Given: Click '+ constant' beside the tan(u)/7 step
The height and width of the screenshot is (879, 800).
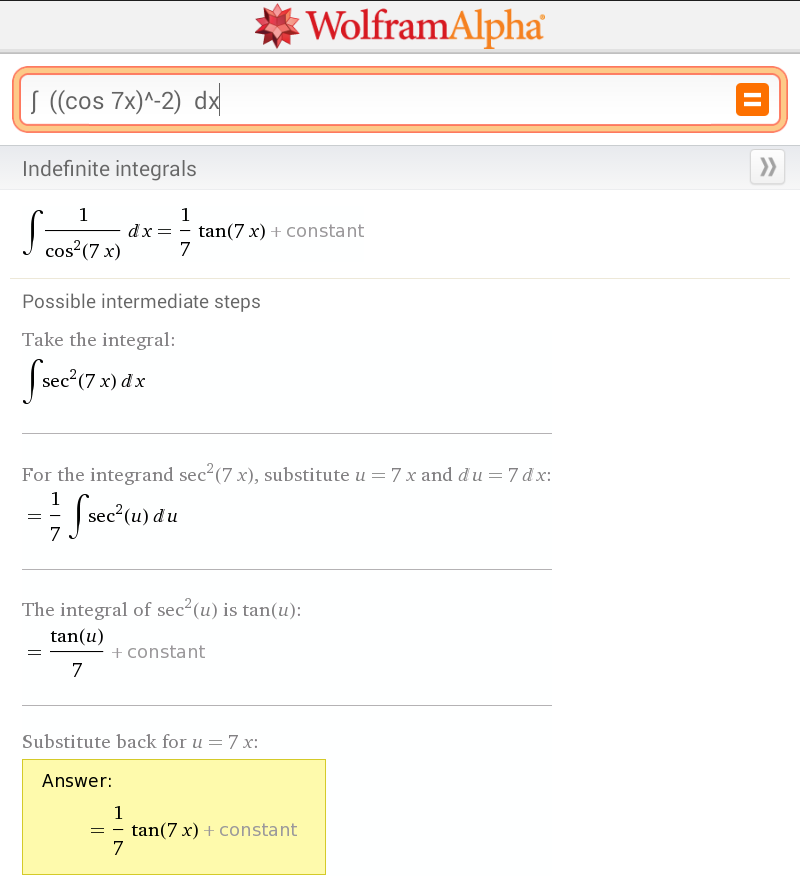Looking at the screenshot, I should 158,652.
